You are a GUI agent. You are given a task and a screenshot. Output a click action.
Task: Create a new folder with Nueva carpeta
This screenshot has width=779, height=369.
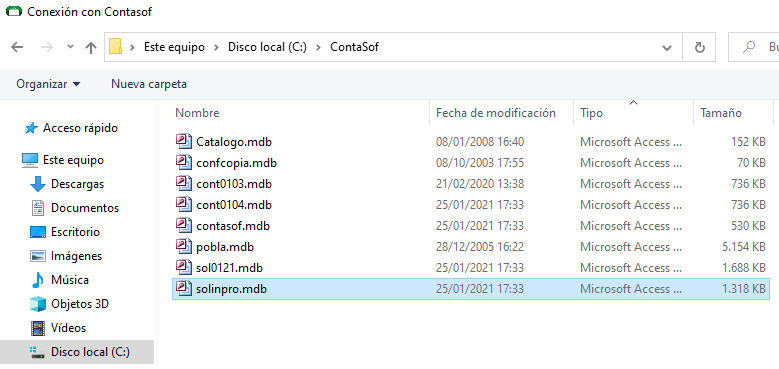pos(149,84)
